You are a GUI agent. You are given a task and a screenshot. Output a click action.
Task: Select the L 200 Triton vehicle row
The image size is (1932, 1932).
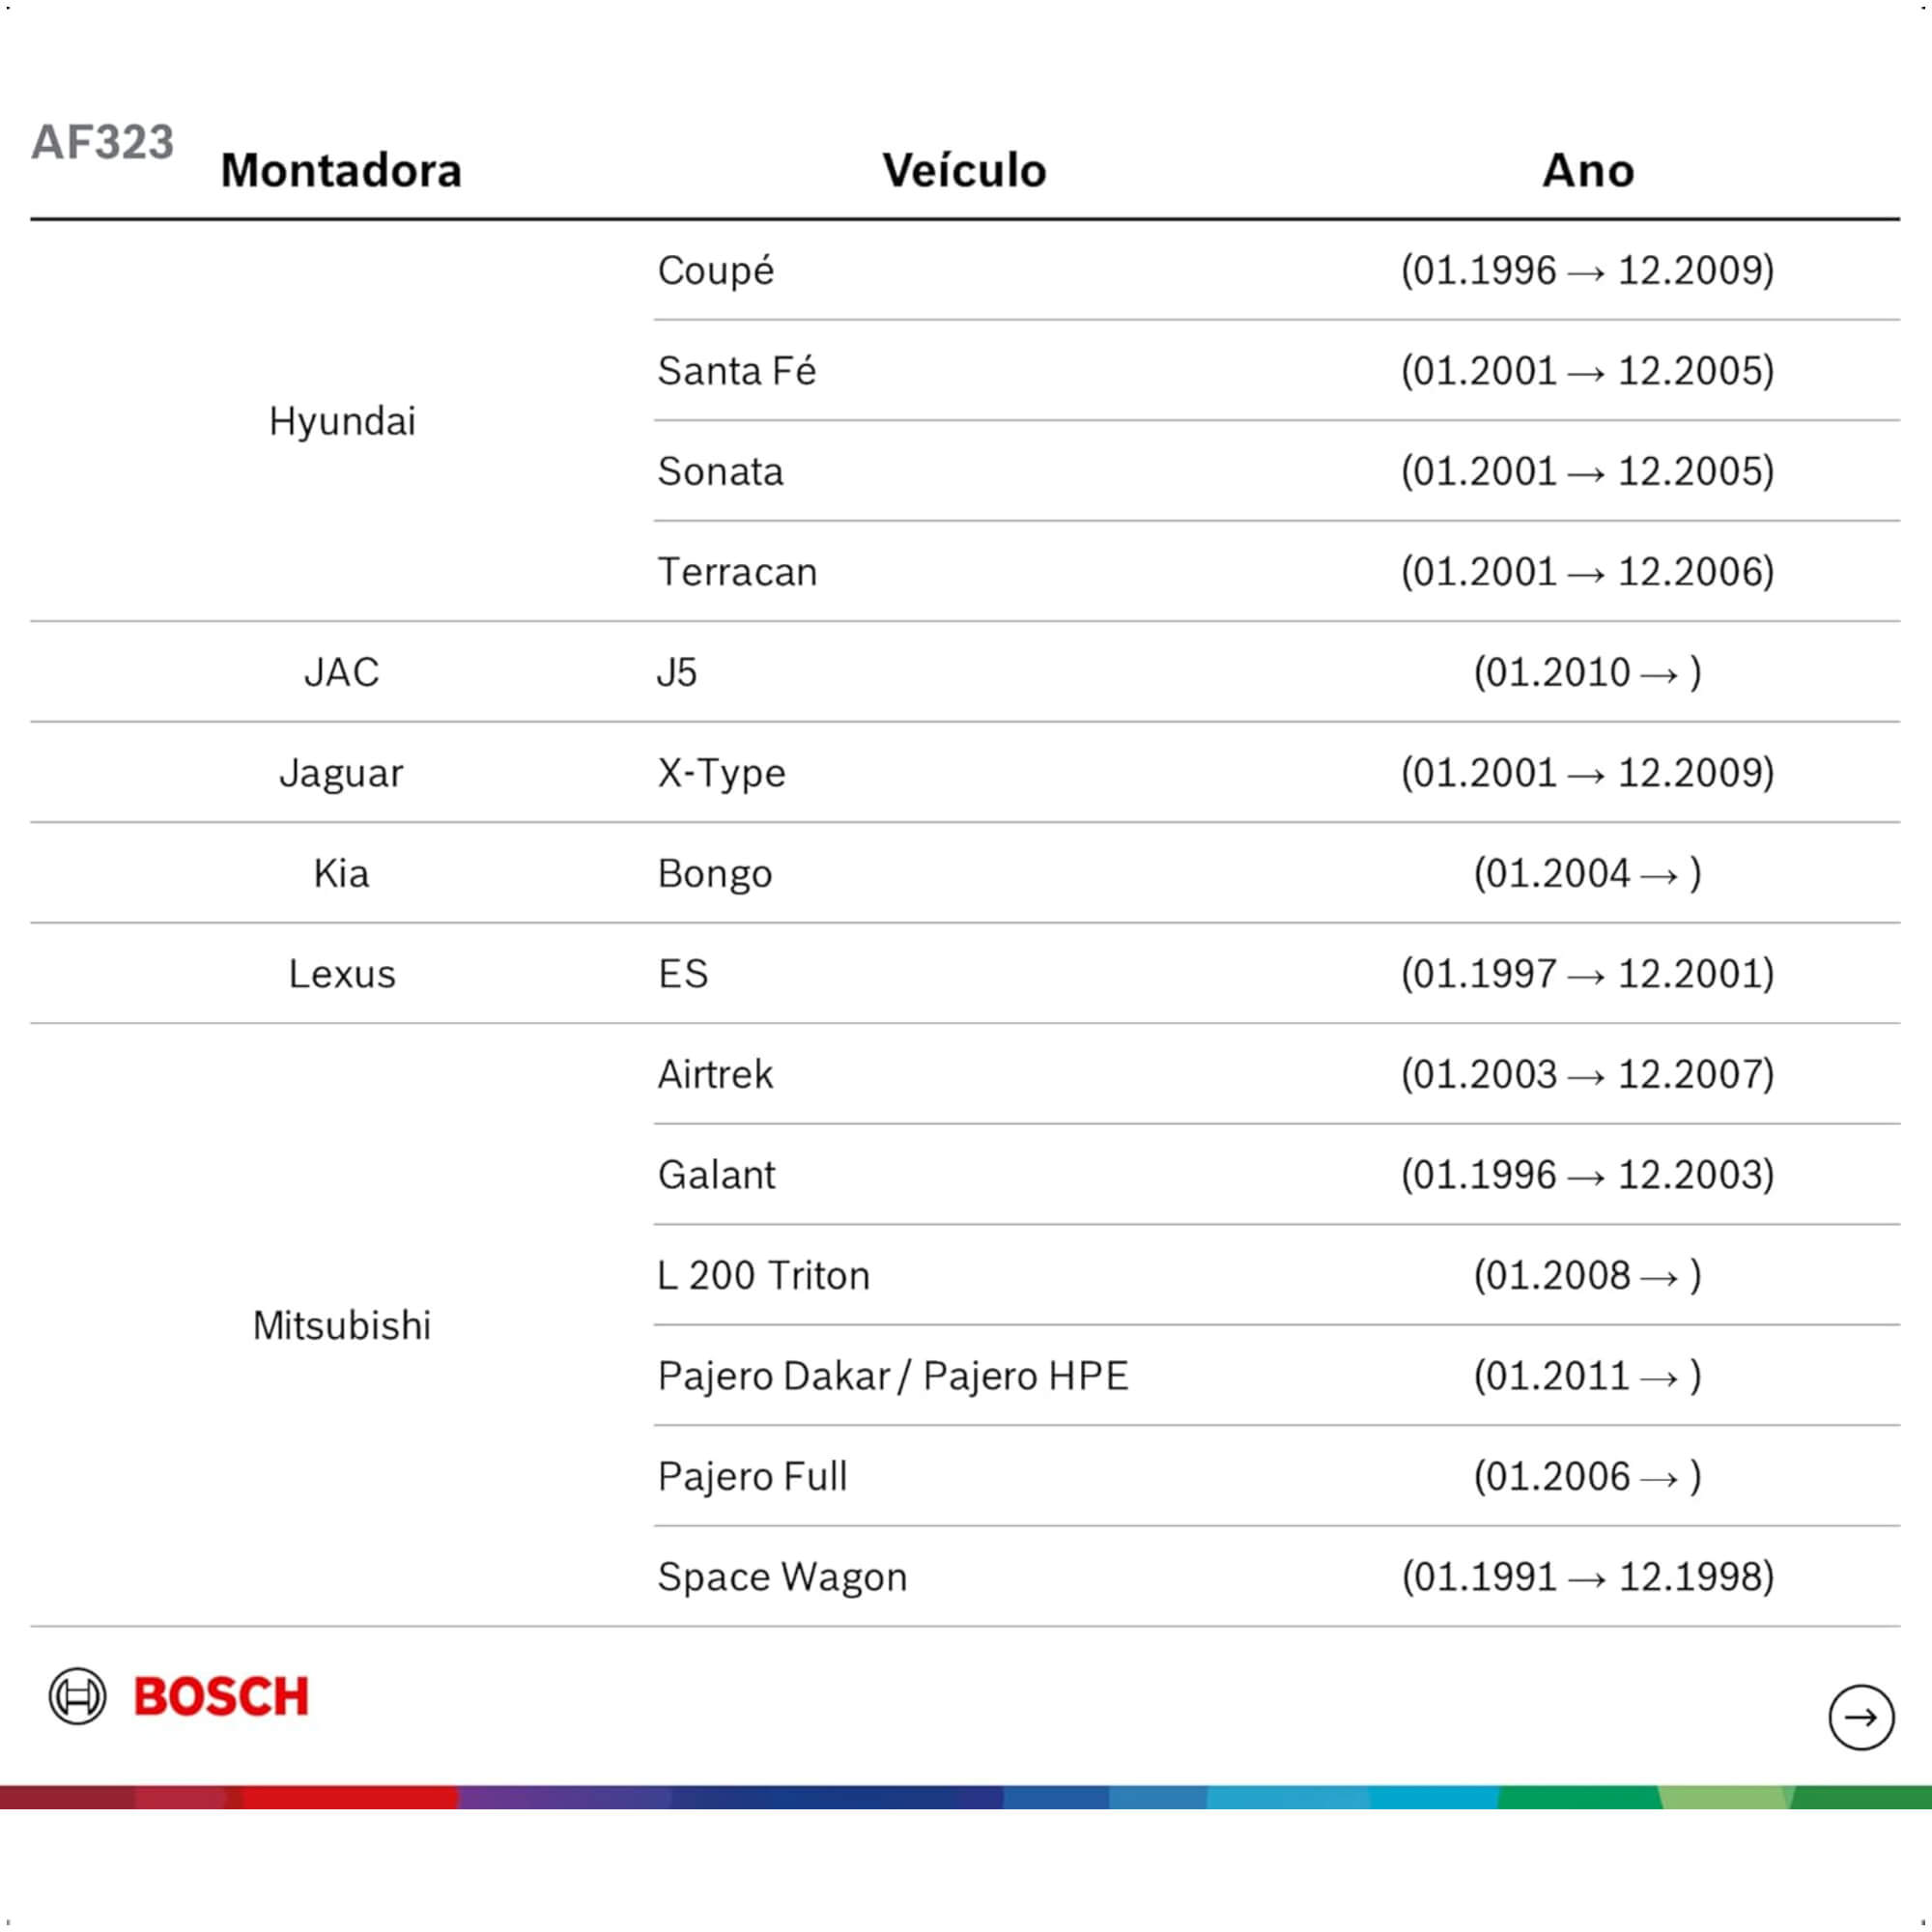click(x=1276, y=1275)
